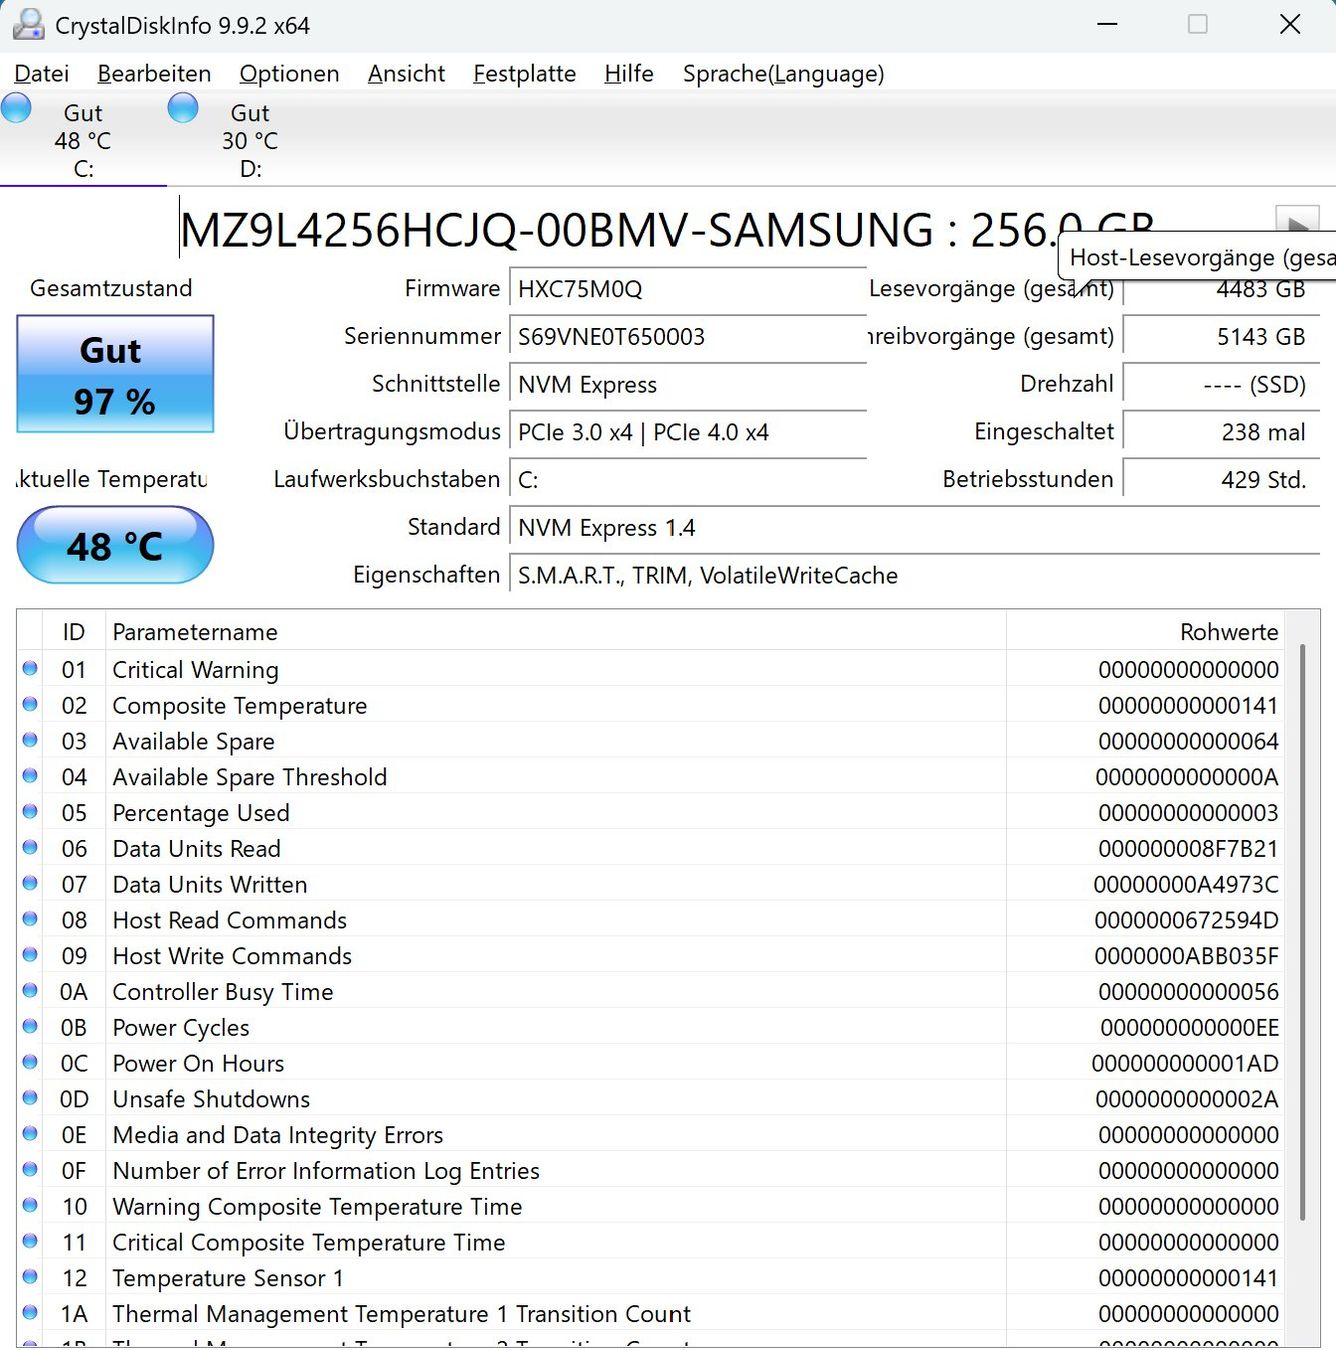Select the Host Write Commands row
The image size is (1336, 1350).
pos(650,956)
